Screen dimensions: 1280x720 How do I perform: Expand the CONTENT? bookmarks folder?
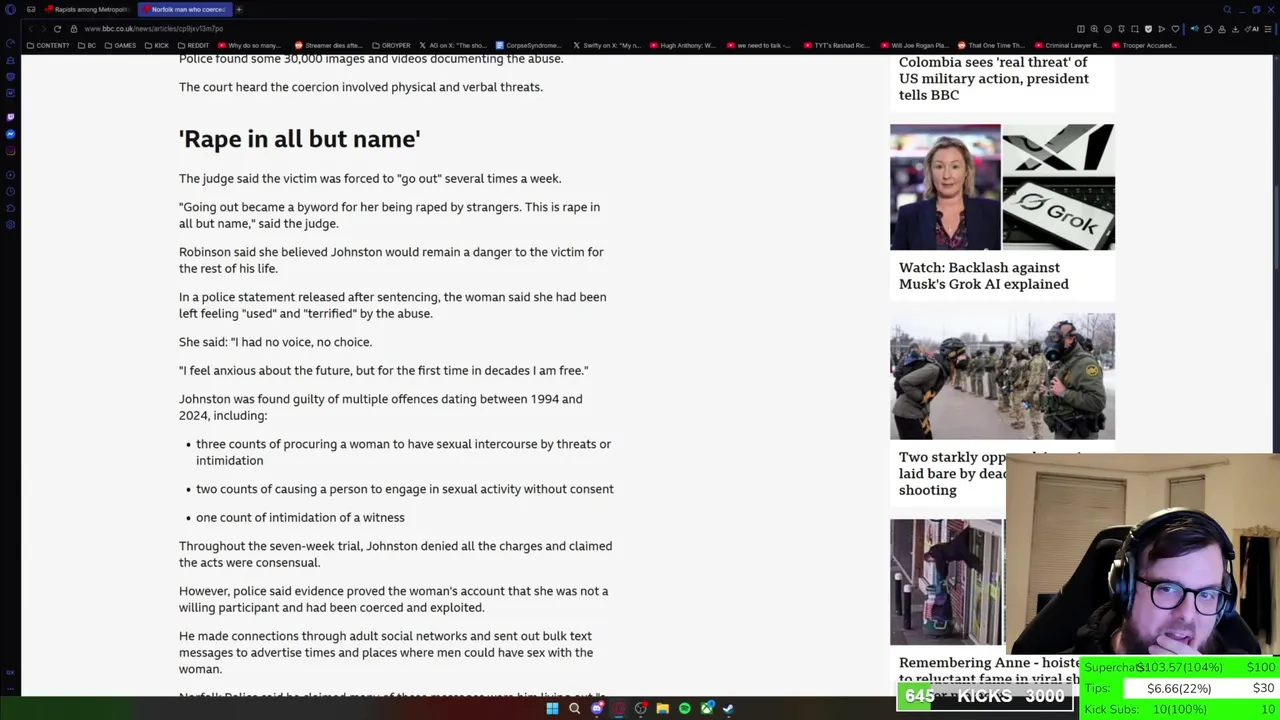[x=48, y=45]
